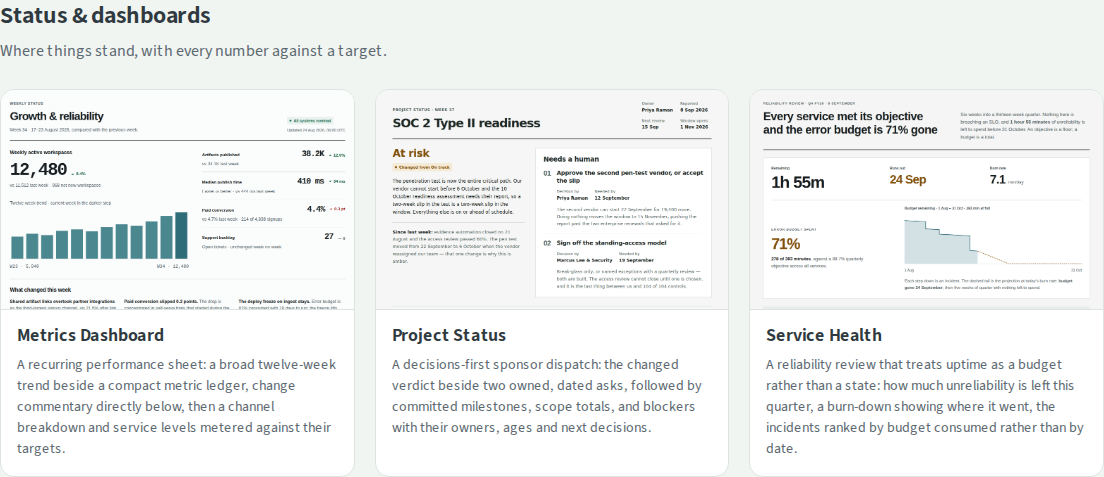Click the Metrics Dashboard description text

tap(177, 407)
